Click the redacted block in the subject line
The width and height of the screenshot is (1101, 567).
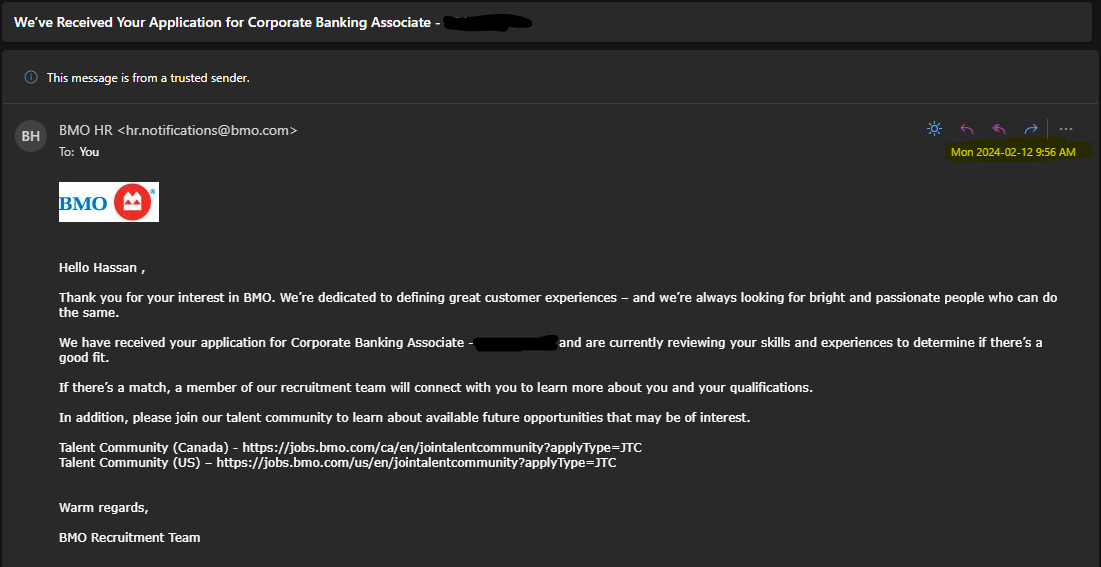(x=487, y=22)
